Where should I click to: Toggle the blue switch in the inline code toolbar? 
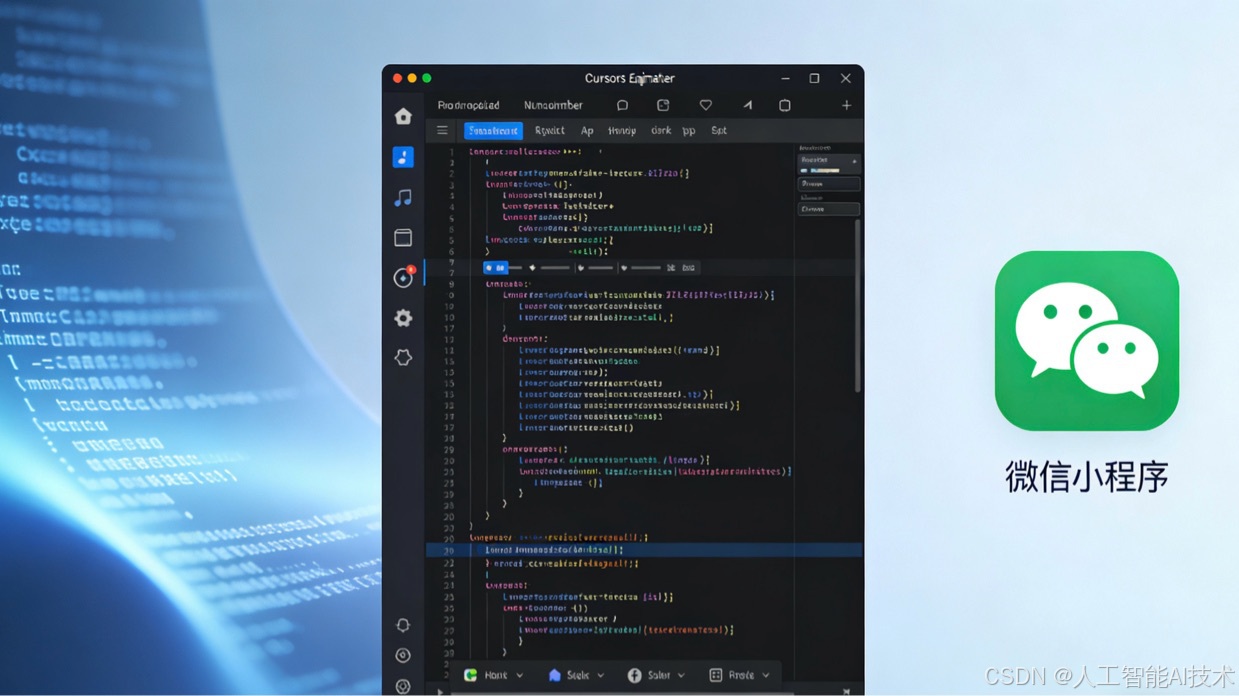[495, 268]
